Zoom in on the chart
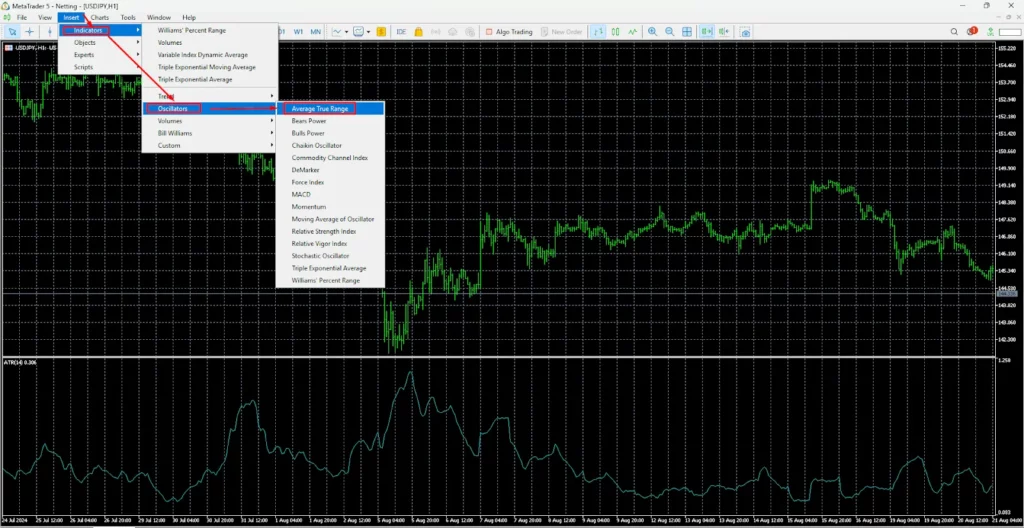This screenshot has height=528, width=1024. (x=652, y=31)
